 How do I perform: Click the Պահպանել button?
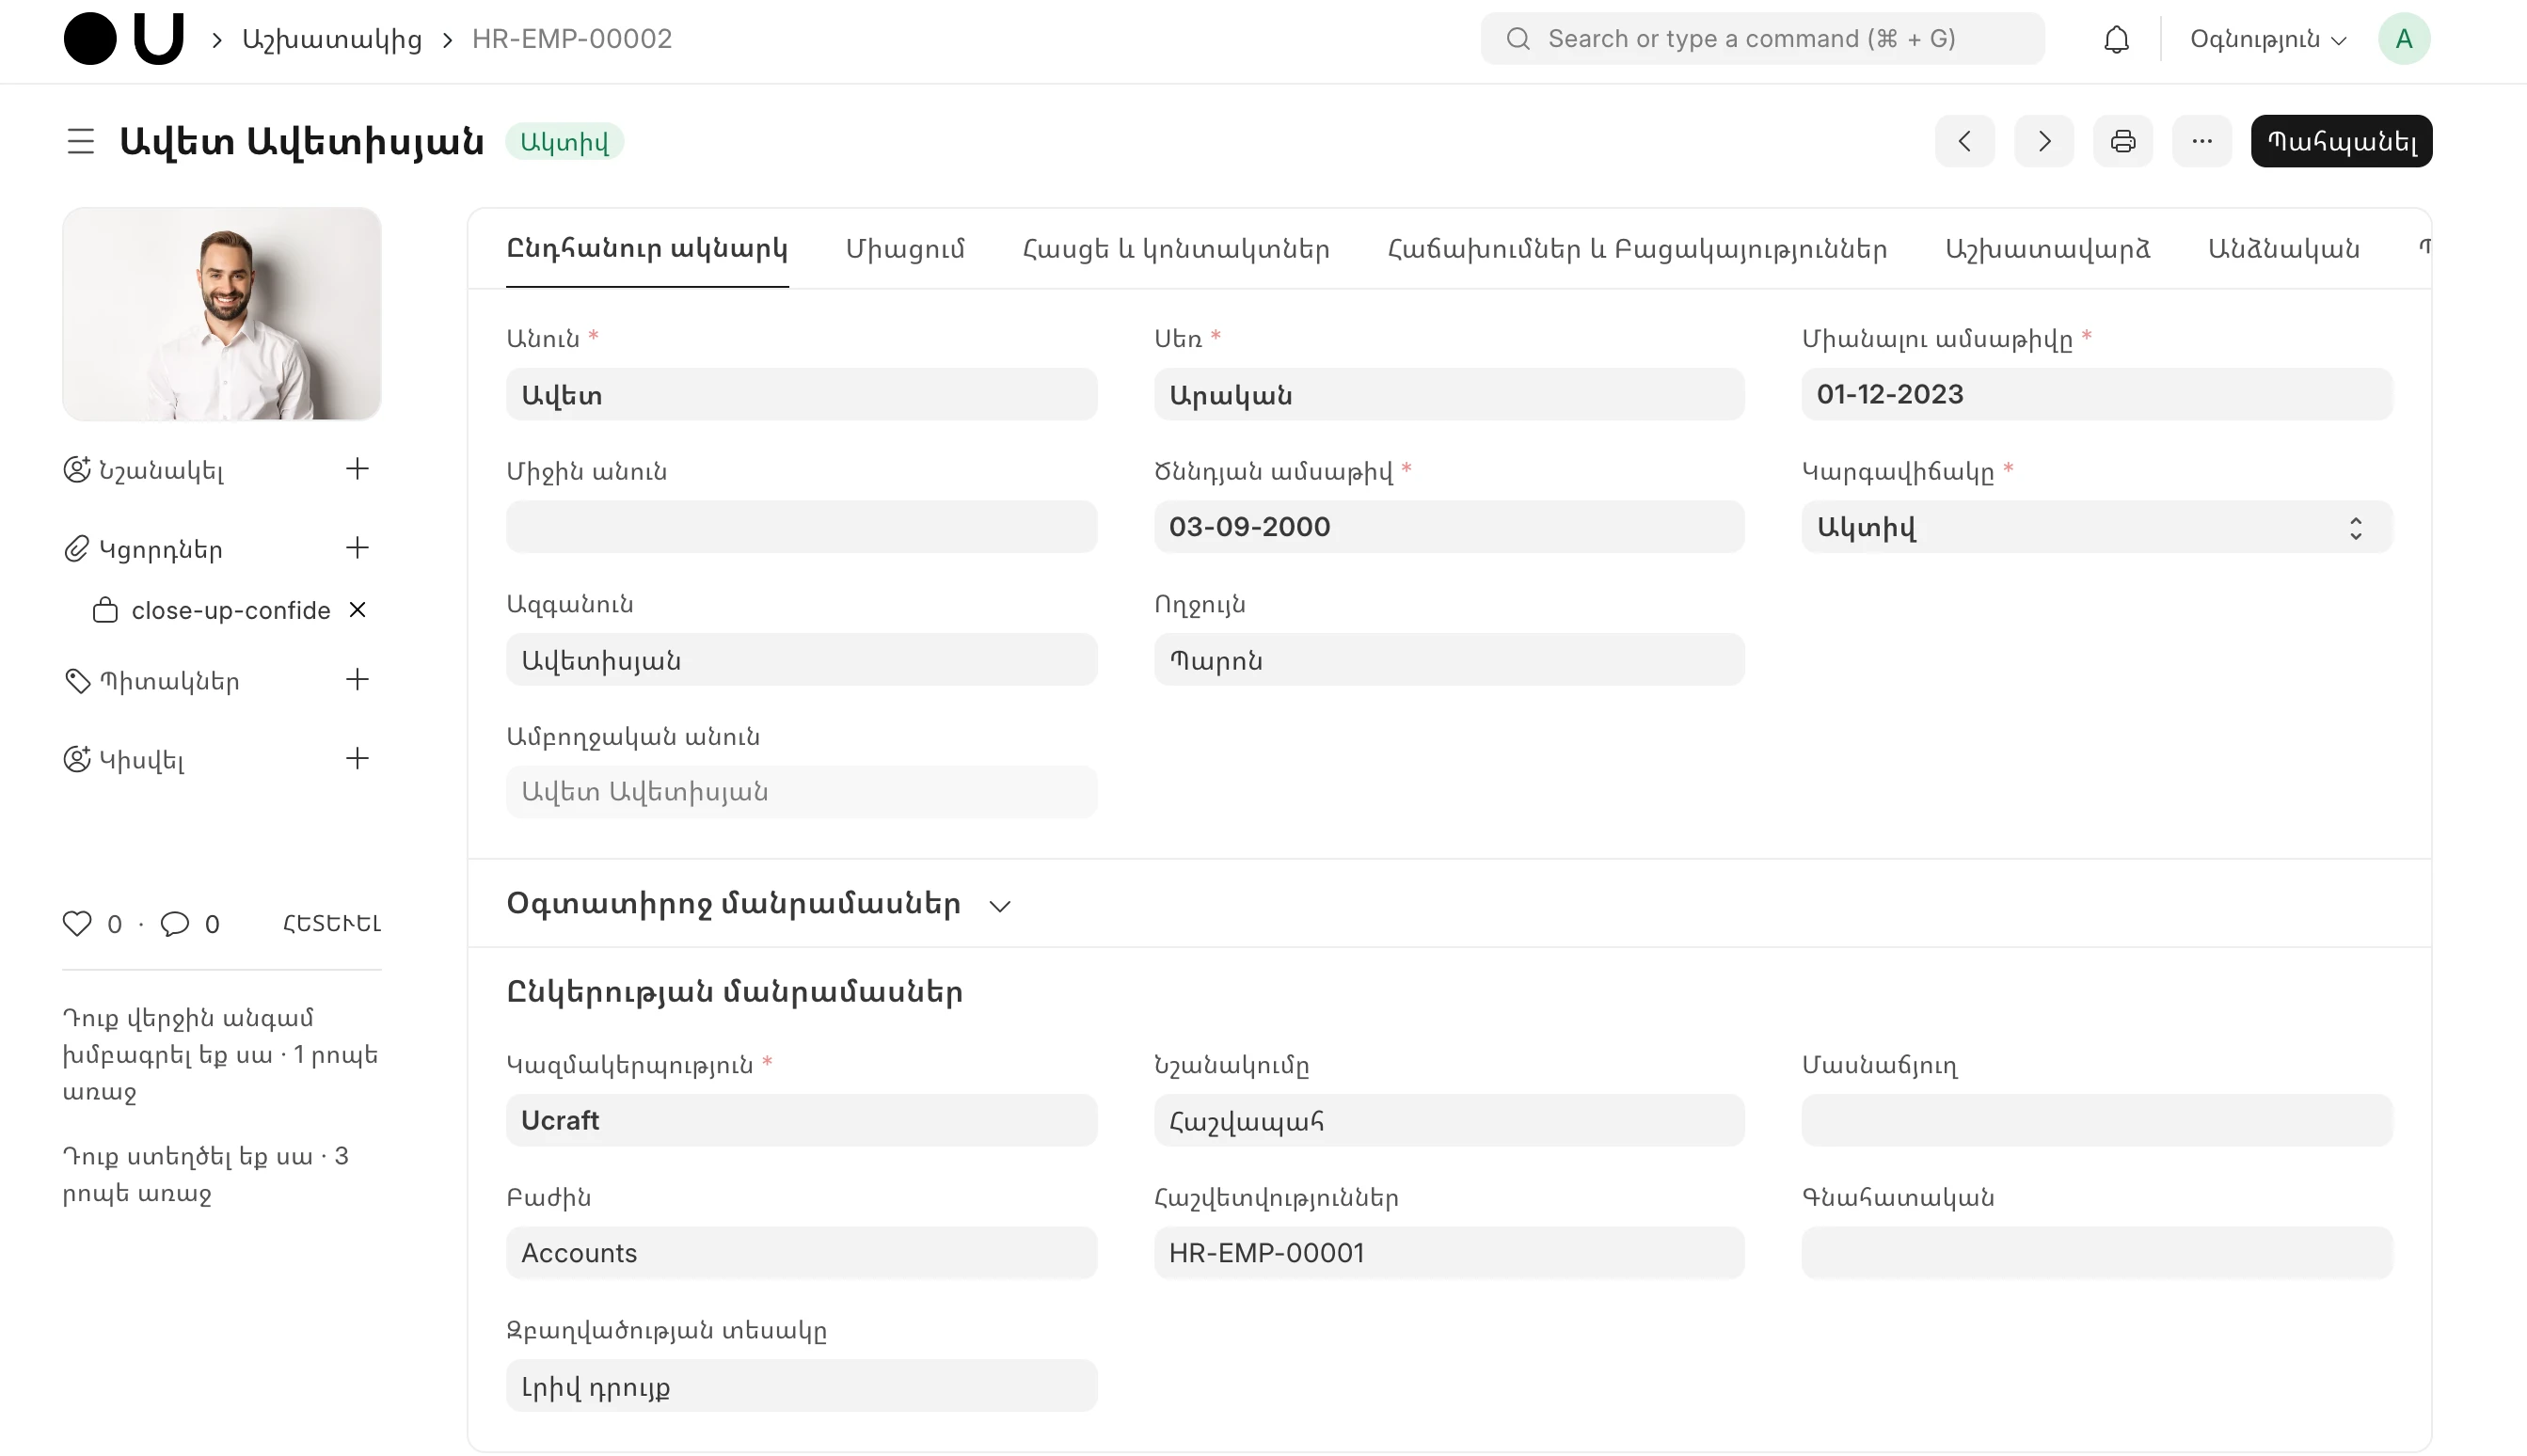coord(2342,140)
